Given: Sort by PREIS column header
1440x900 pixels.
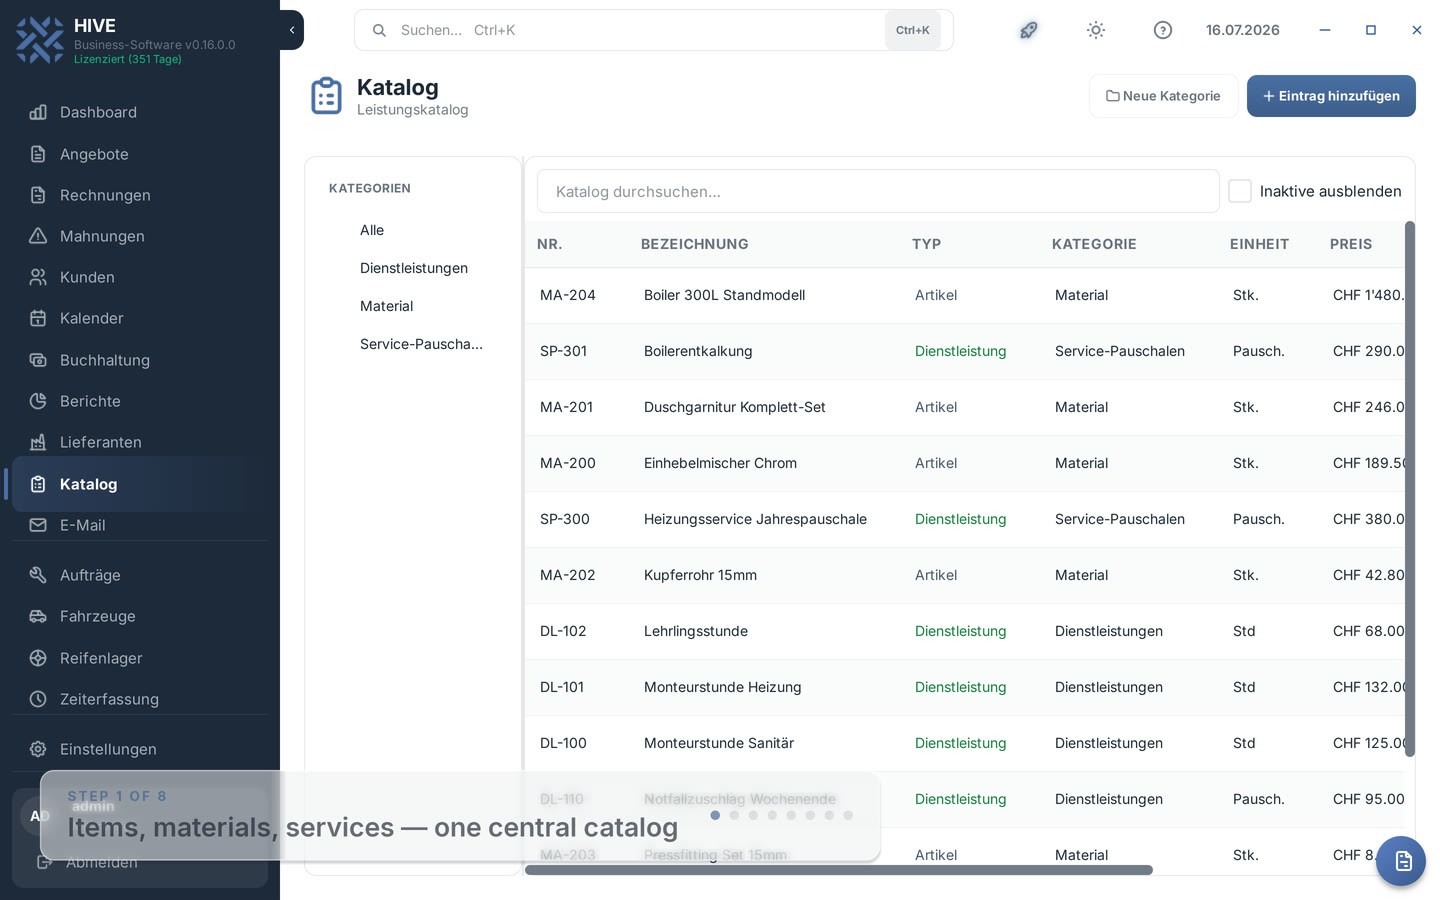Looking at the screenshot, I should point(1351,244).
